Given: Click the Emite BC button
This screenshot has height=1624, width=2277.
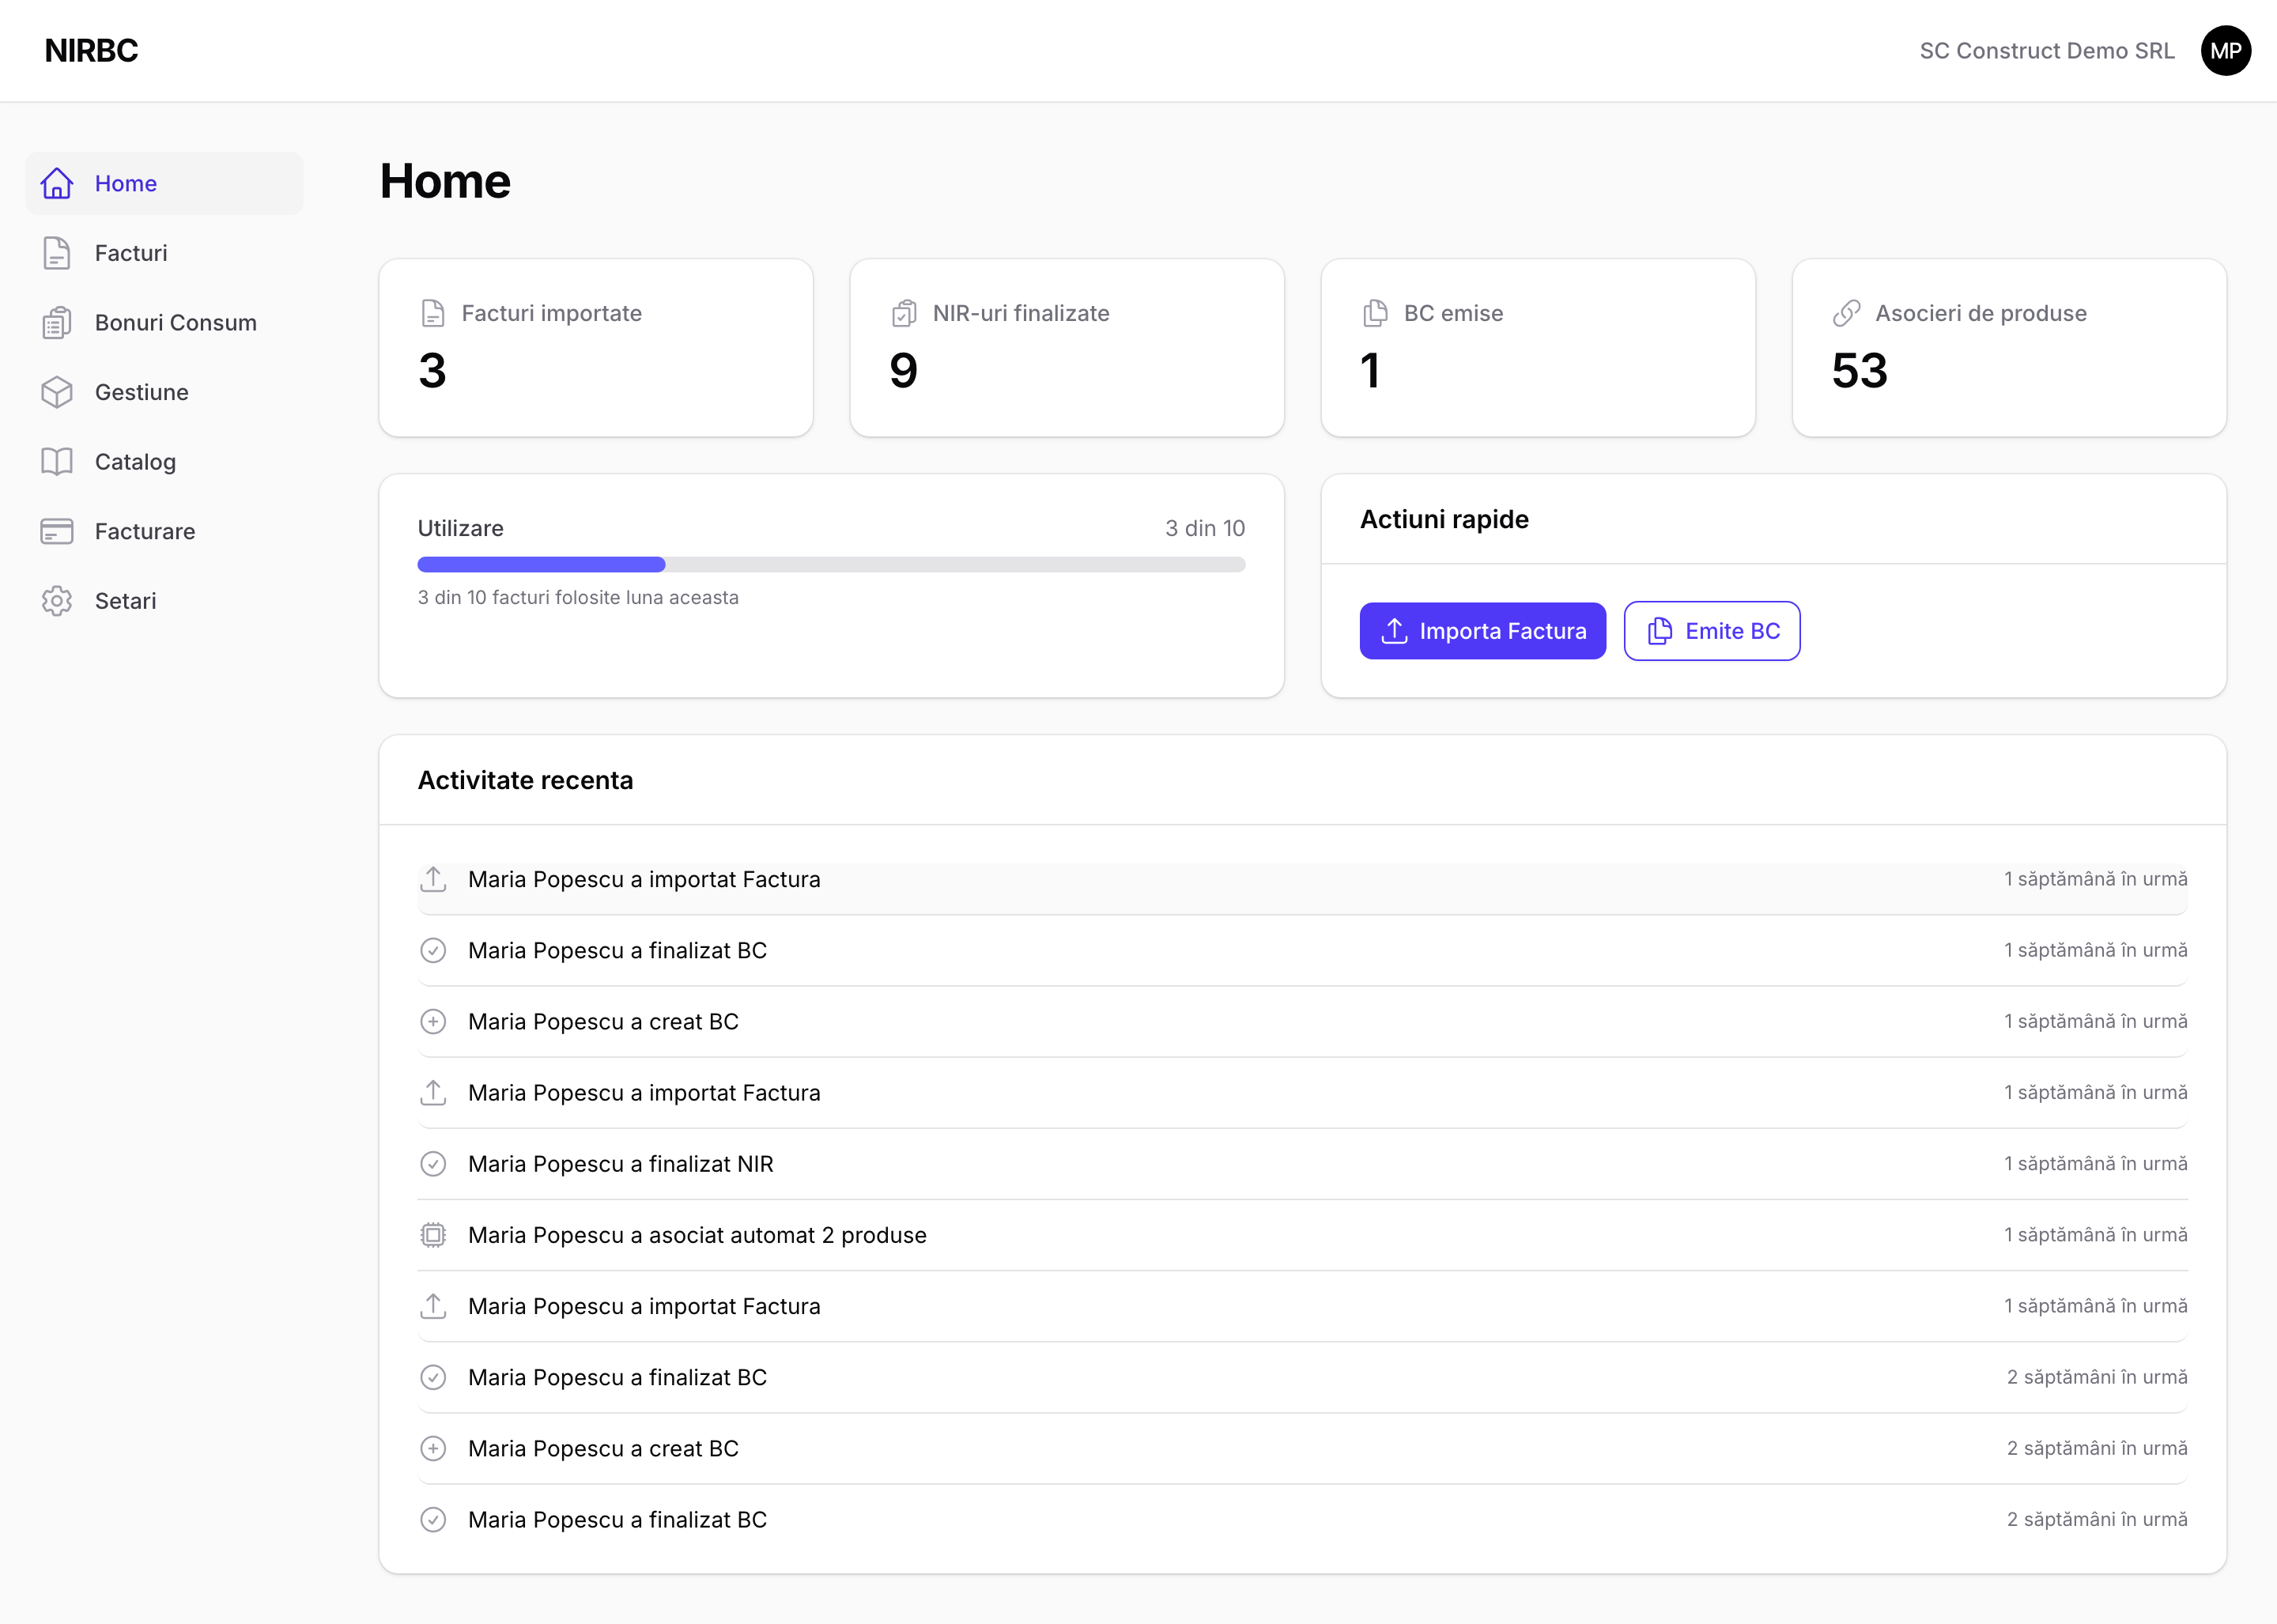Looking at the screenshot, I should (1711, 631).
